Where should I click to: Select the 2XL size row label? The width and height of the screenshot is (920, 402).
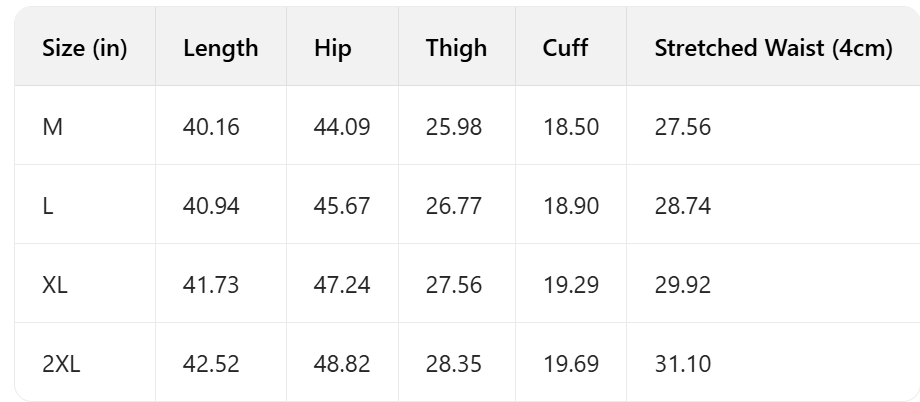(61, 364)
